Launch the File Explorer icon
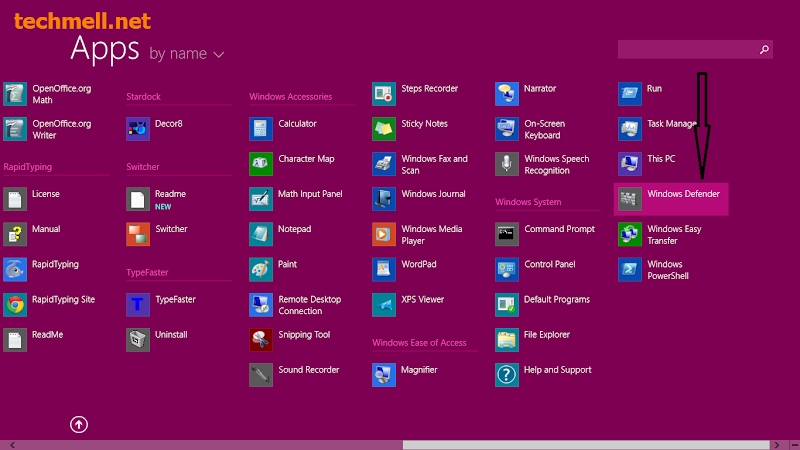800x450 pixels. tap(507, 340)
